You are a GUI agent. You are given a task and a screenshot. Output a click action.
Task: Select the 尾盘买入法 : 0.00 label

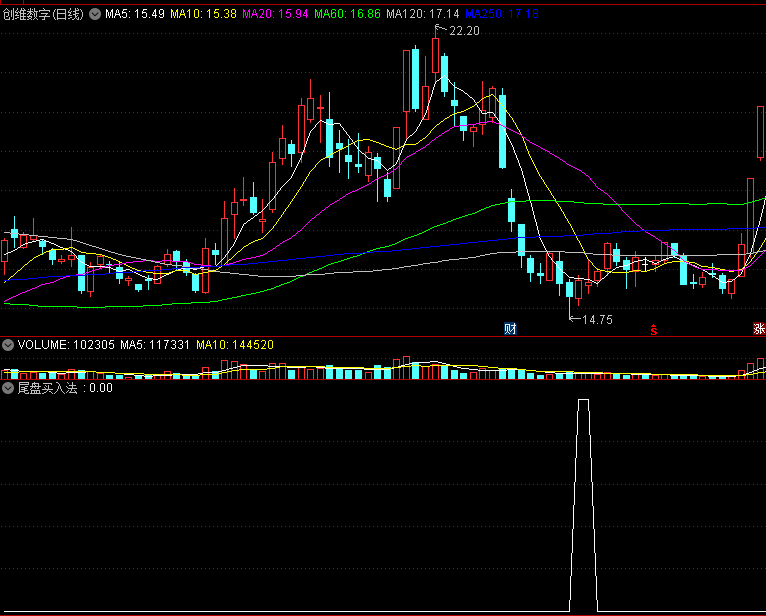65,388
